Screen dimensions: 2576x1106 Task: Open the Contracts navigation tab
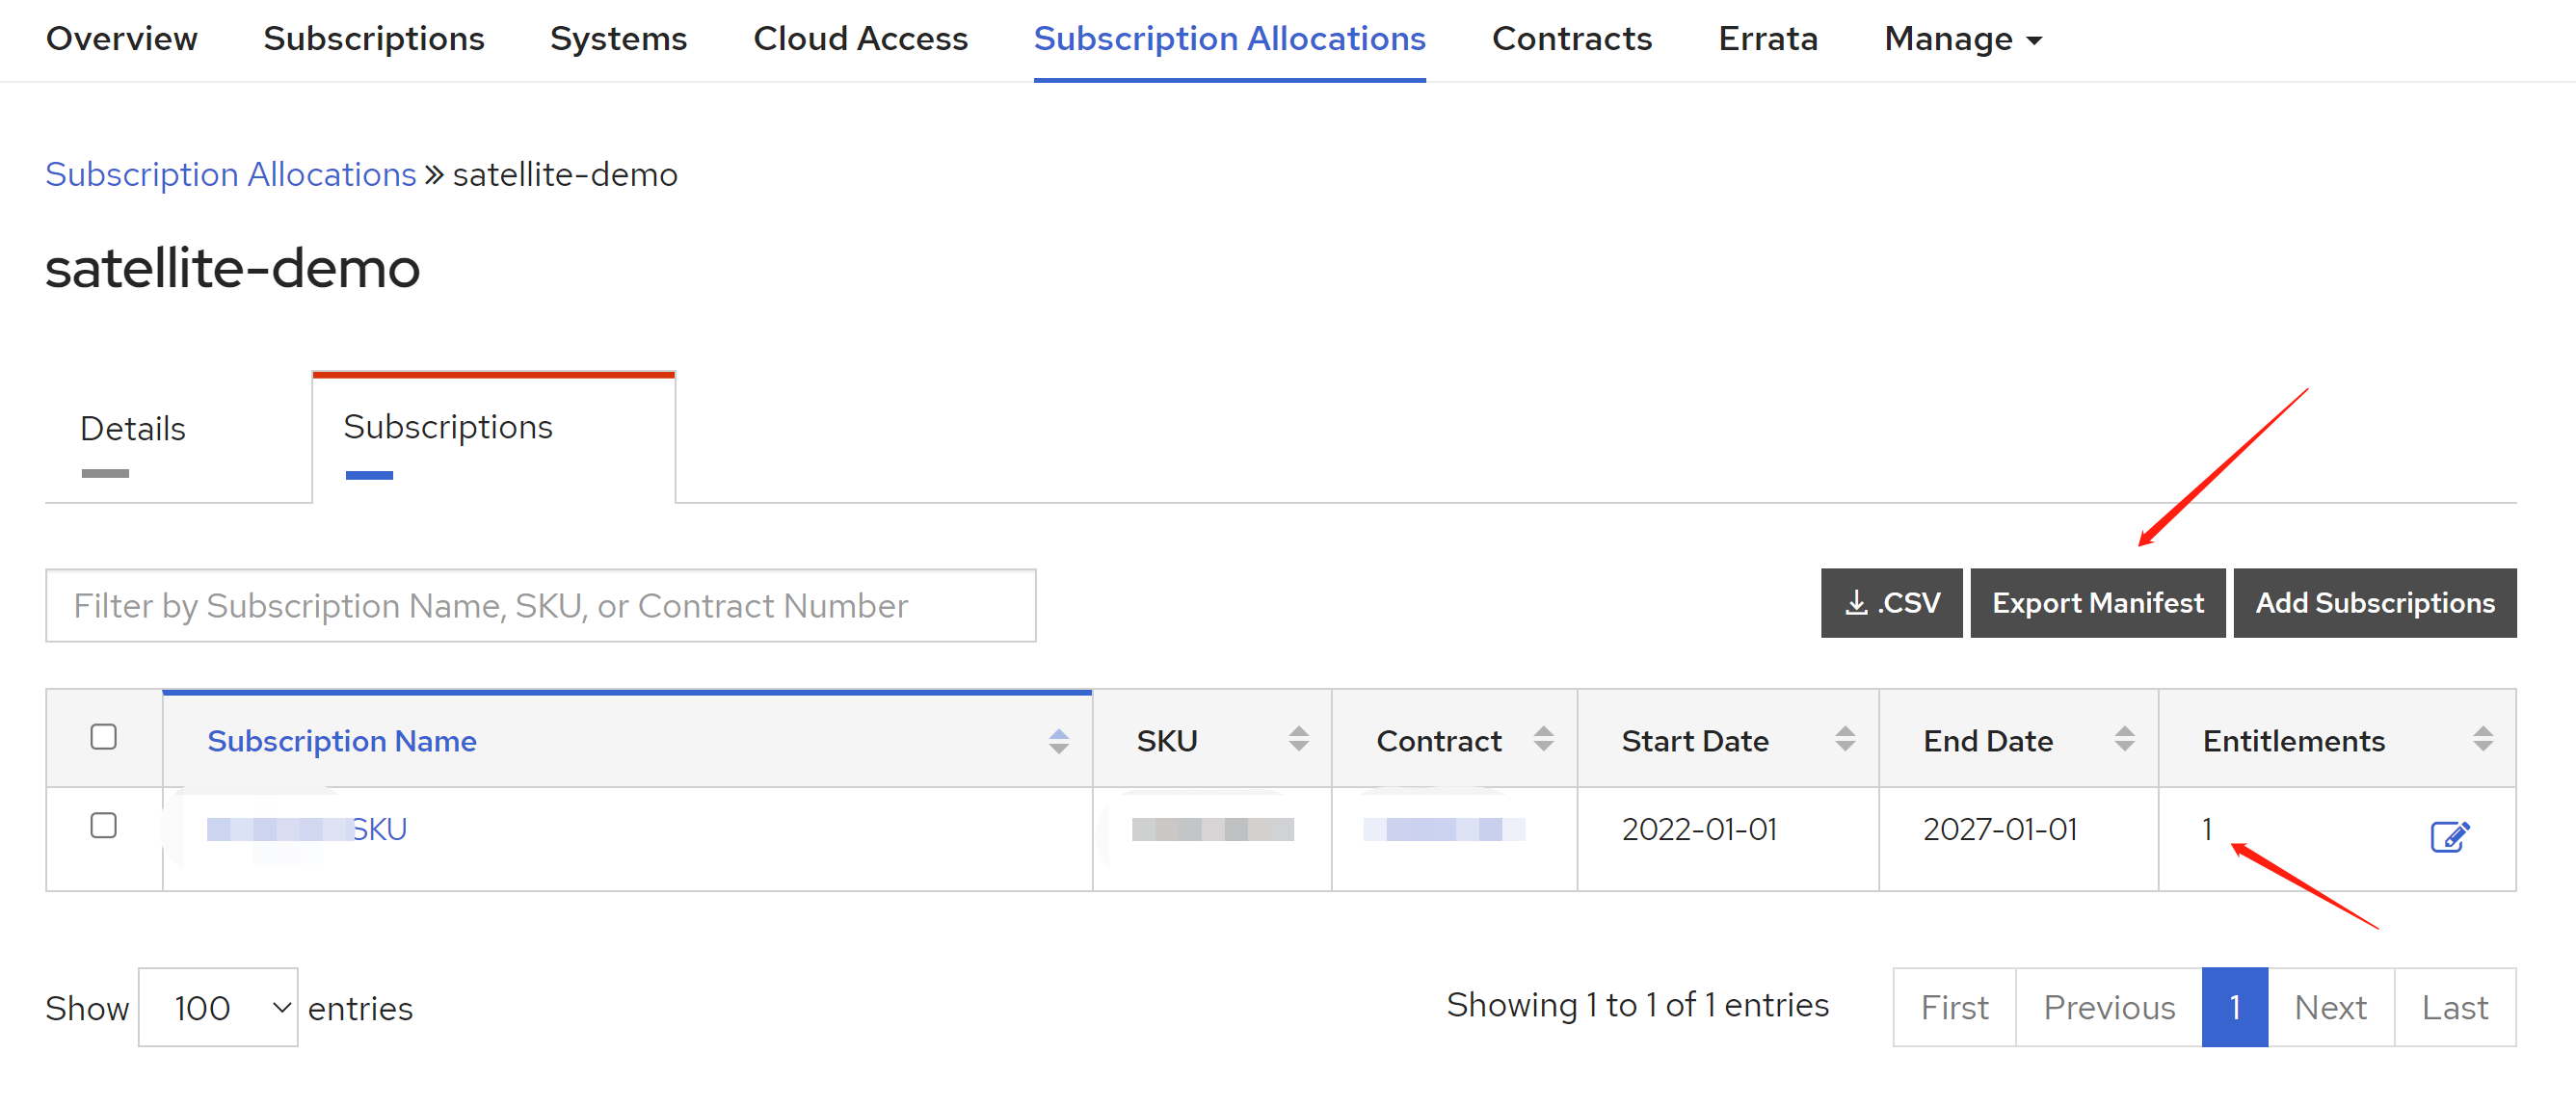coord(1571,39)
